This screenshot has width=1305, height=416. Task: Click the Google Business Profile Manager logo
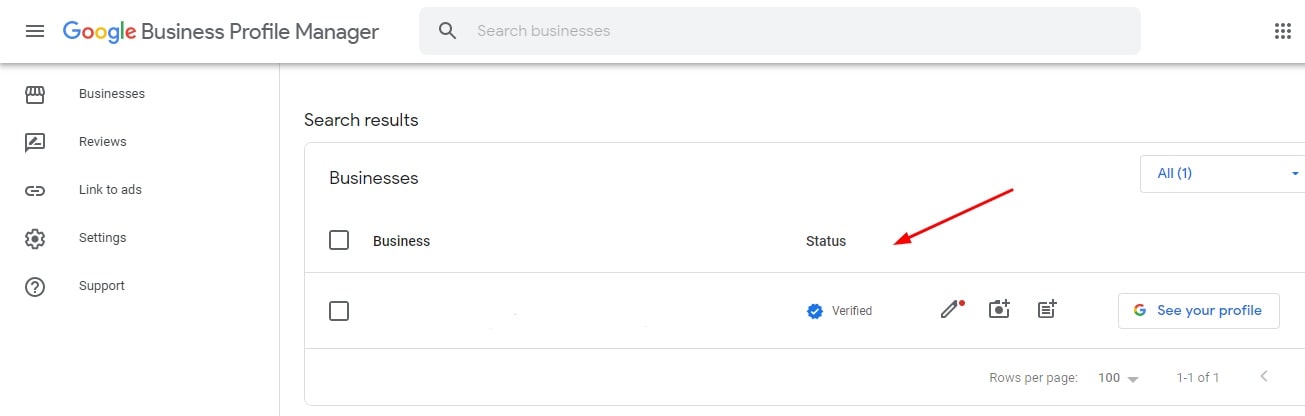221,31
